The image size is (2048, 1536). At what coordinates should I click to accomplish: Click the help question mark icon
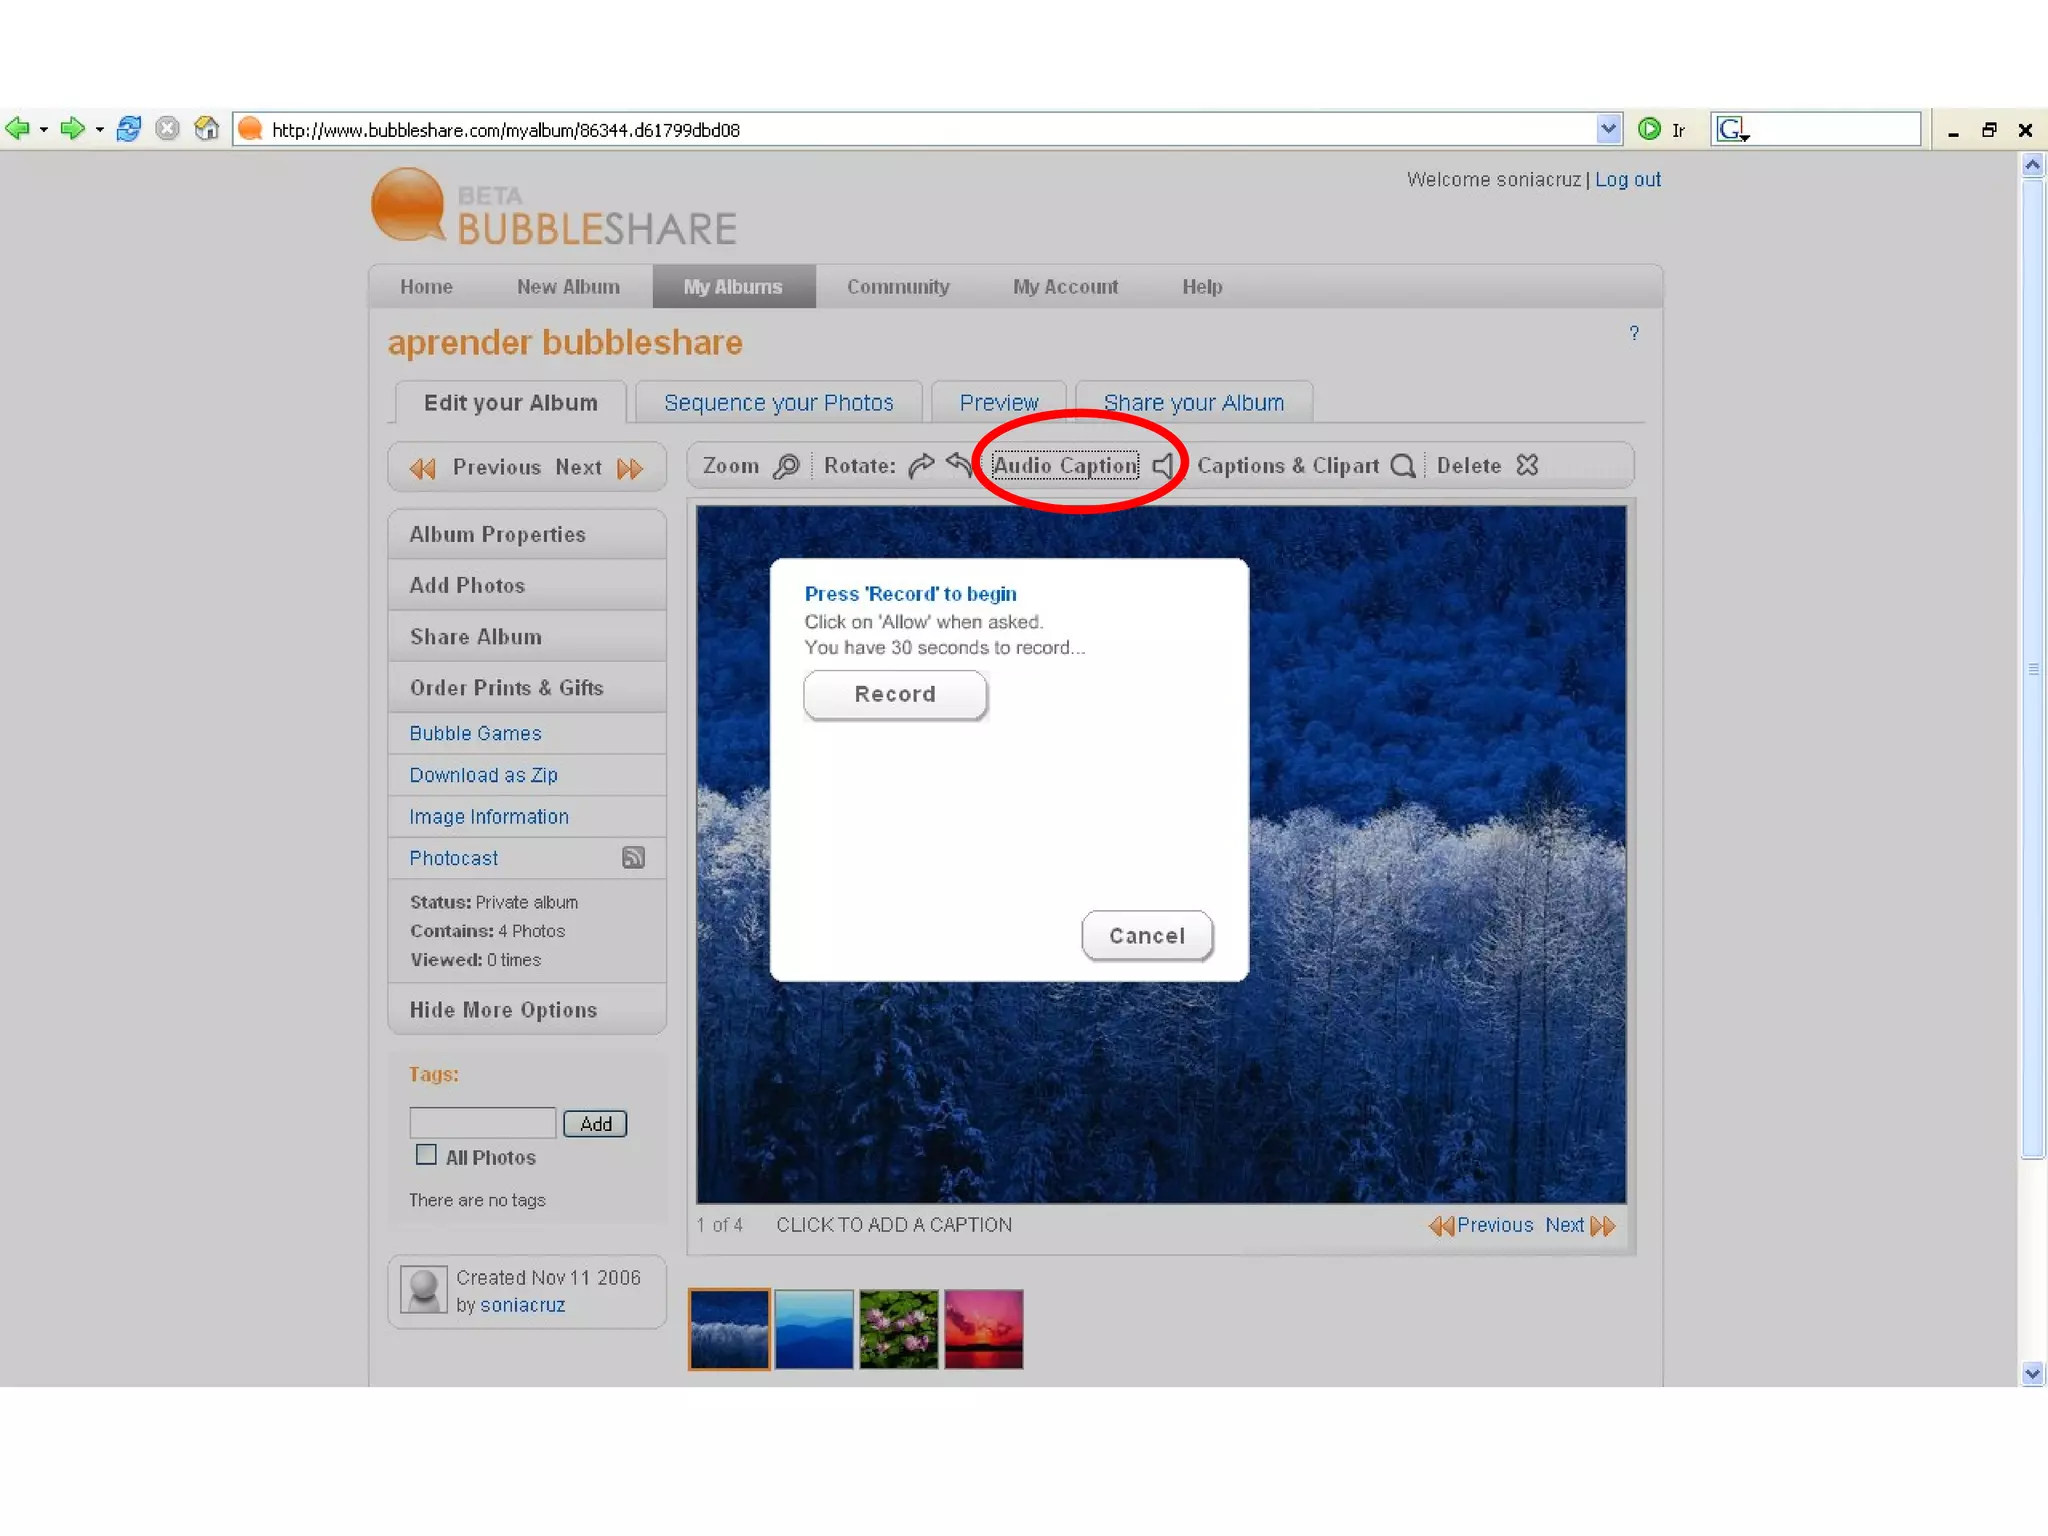click(1634, 333)
